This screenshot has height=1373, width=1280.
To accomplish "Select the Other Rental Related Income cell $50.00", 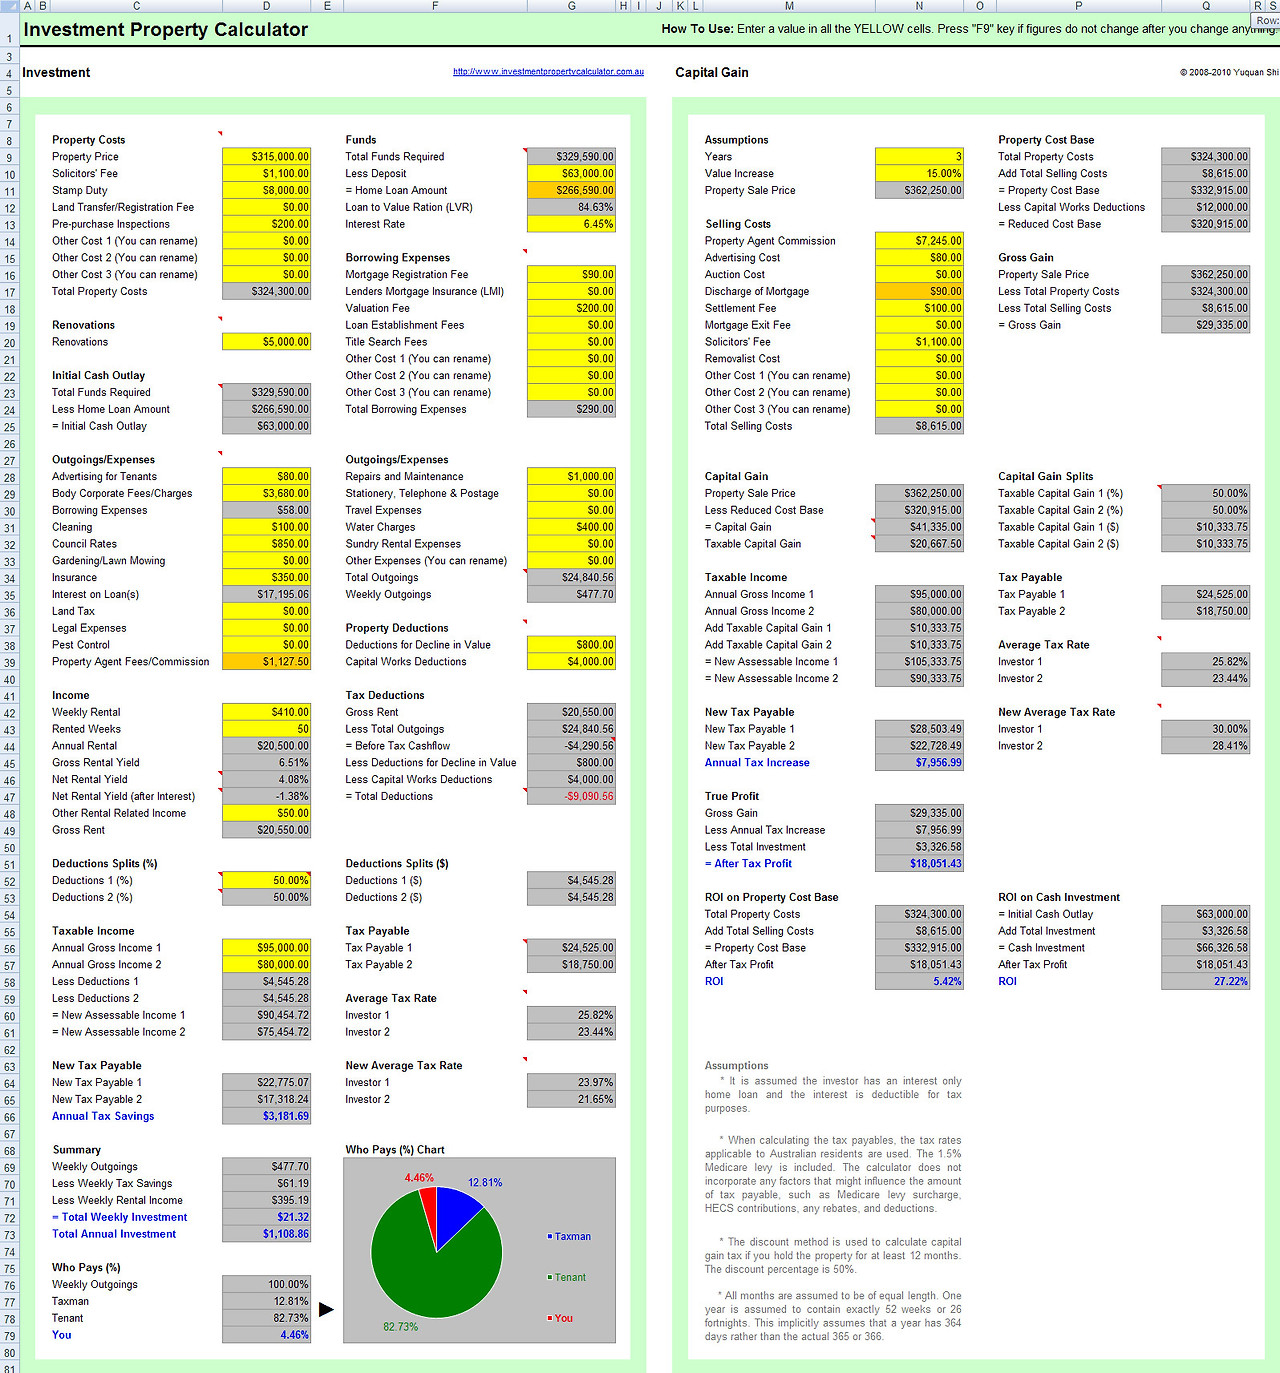I will (266, 813).
